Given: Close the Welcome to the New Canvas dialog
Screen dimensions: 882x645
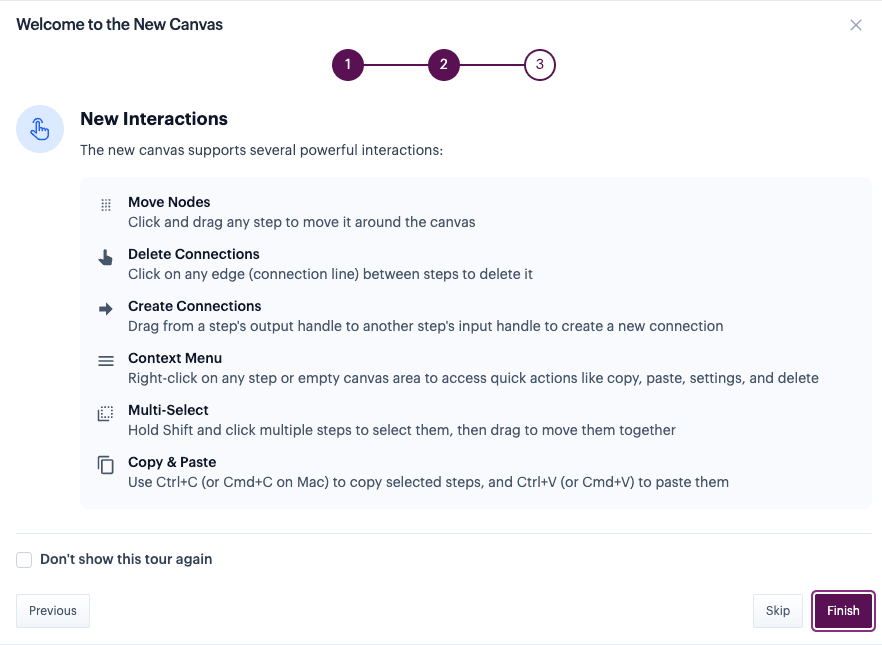Looking at the screenshot, I should pyautogui.click(x=856, y=25).
